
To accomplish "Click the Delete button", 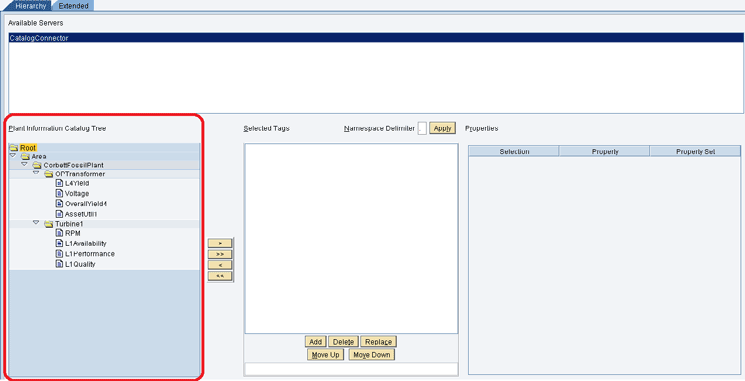I will (343, 342).
